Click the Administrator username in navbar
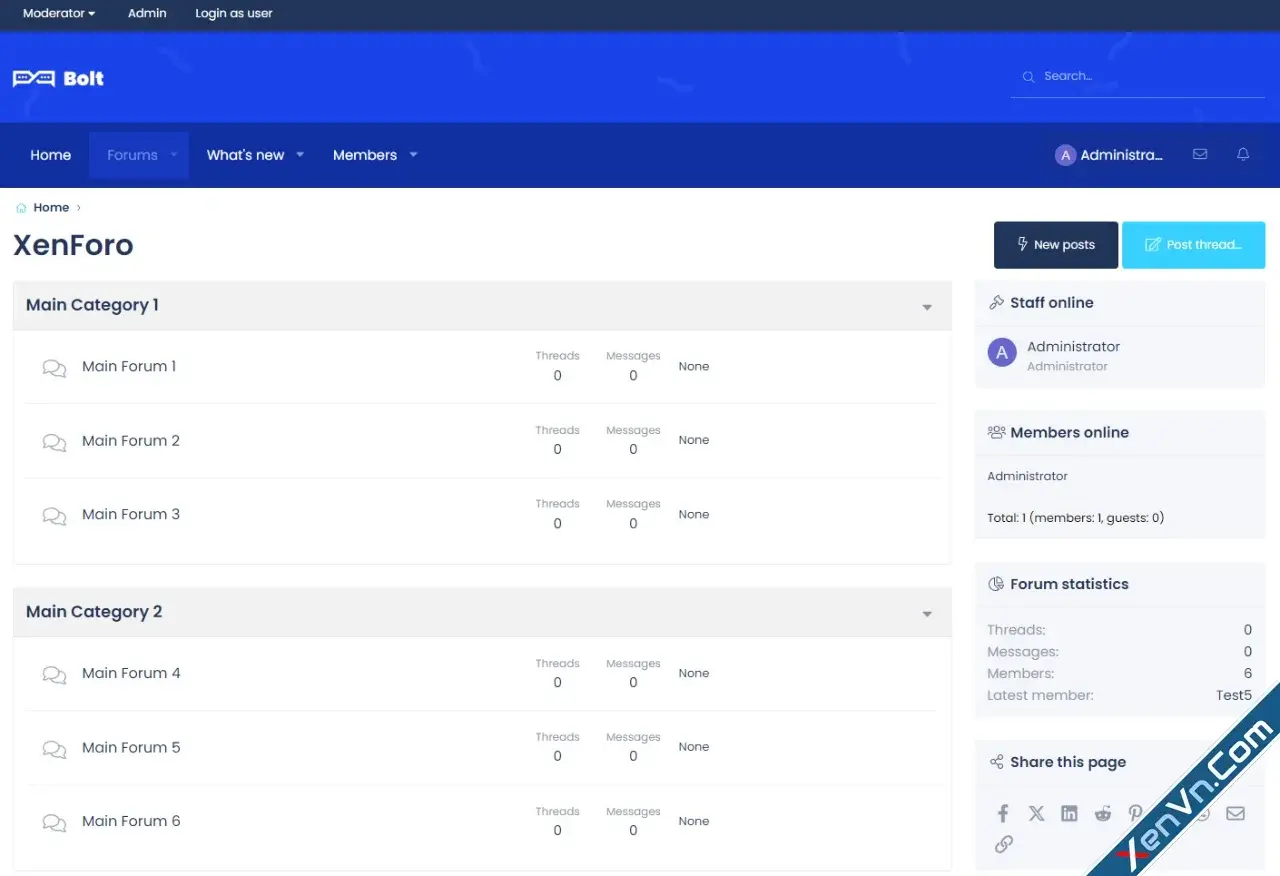 (1121, 155)
